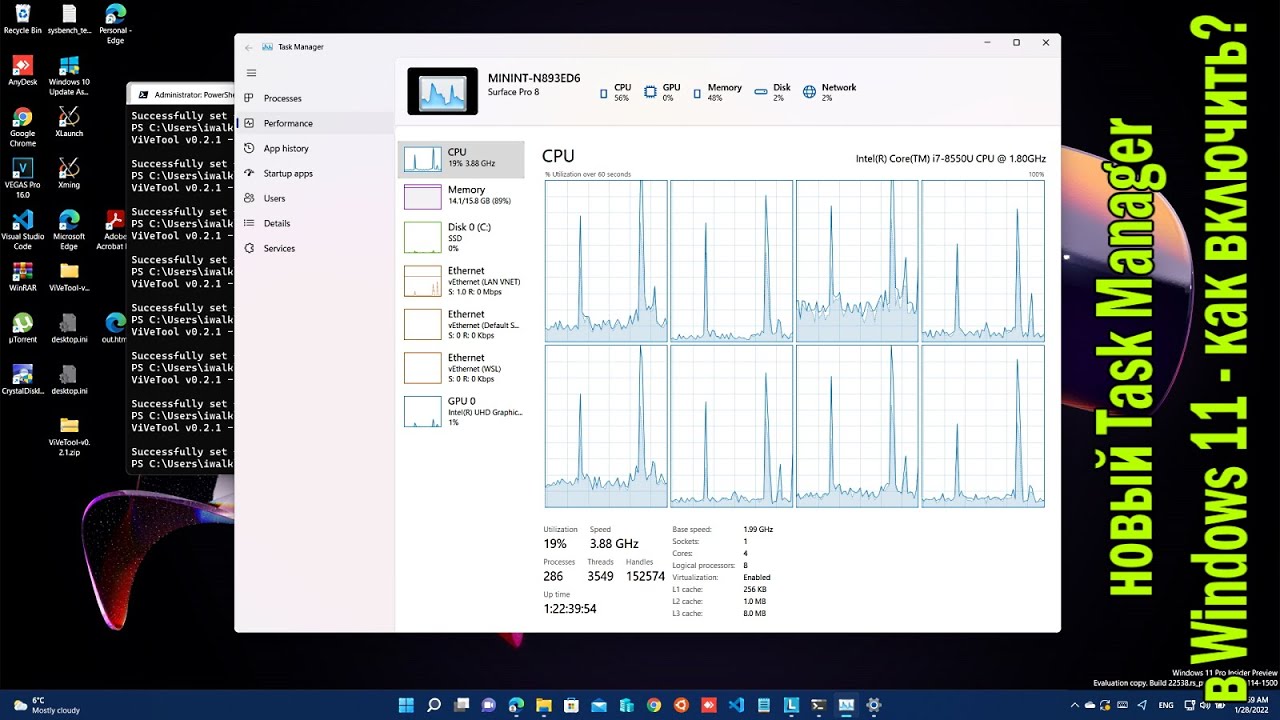Open VEGAS Pro 16.0 desktop shortcut
This screenshot has width=1280, height=720.
[22, 178]
